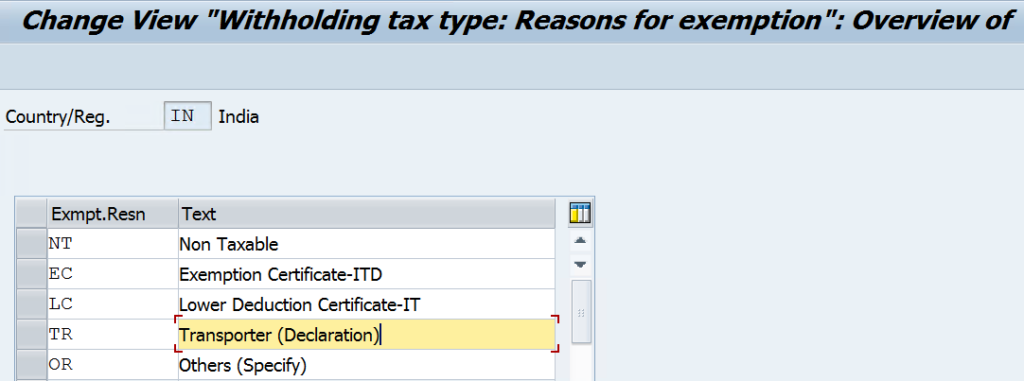Grab the table vertical scrollbar handle
This screenshot has height=381, width=1024.
coord(581,312)
